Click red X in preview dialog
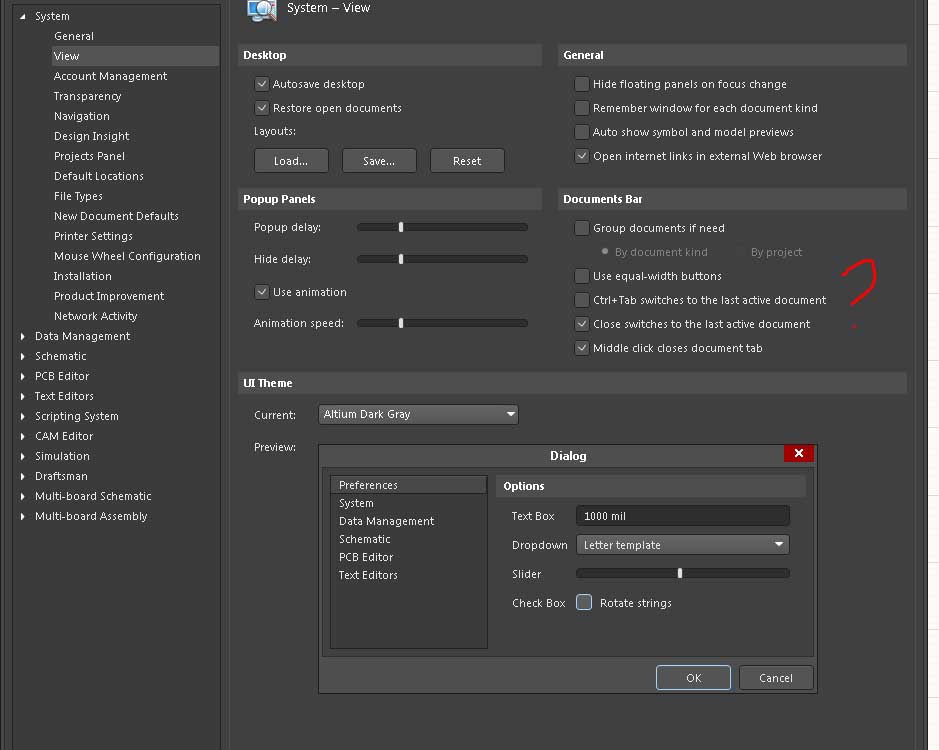The height and width of the screenshot is (750, 939). [x=798, y=454]
